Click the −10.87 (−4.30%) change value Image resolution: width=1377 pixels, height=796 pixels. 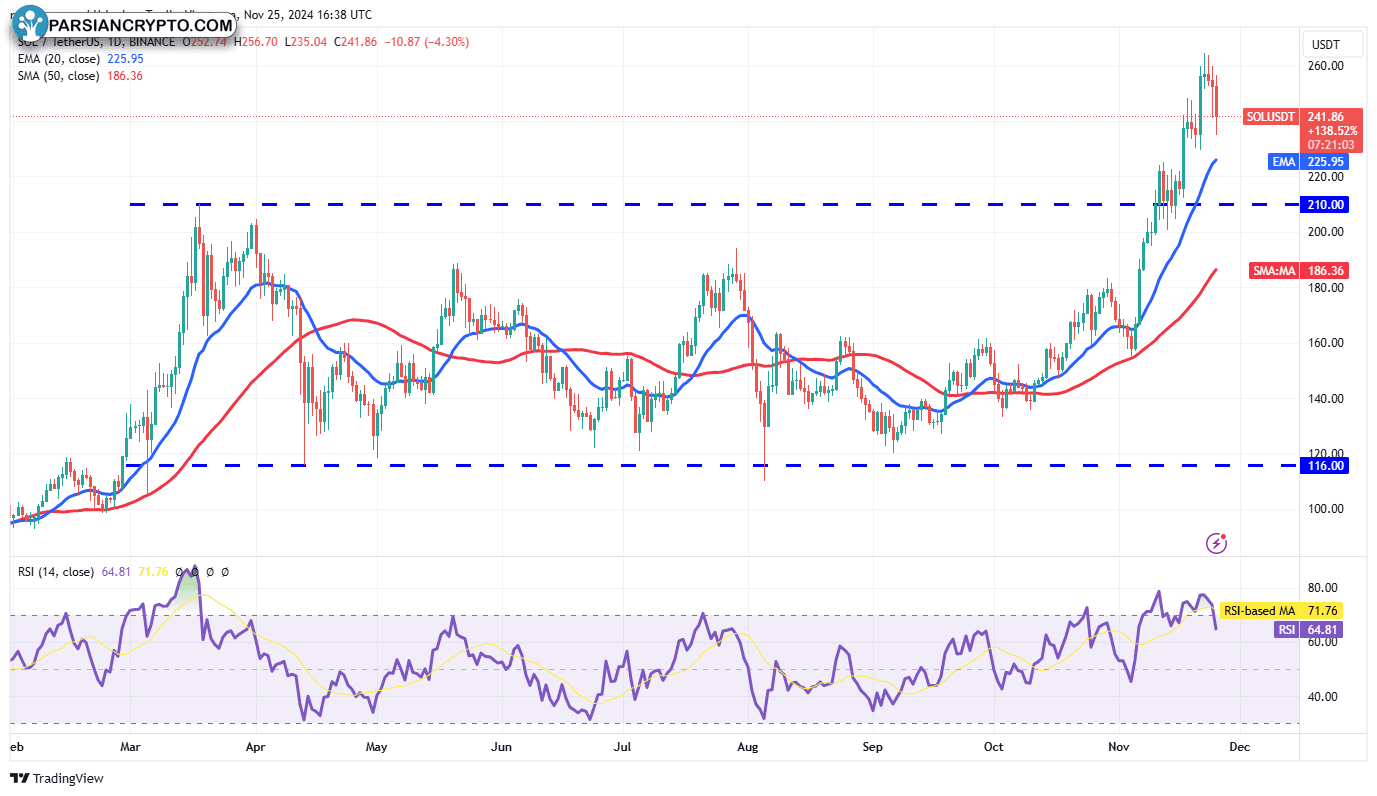tap(426, 42)
